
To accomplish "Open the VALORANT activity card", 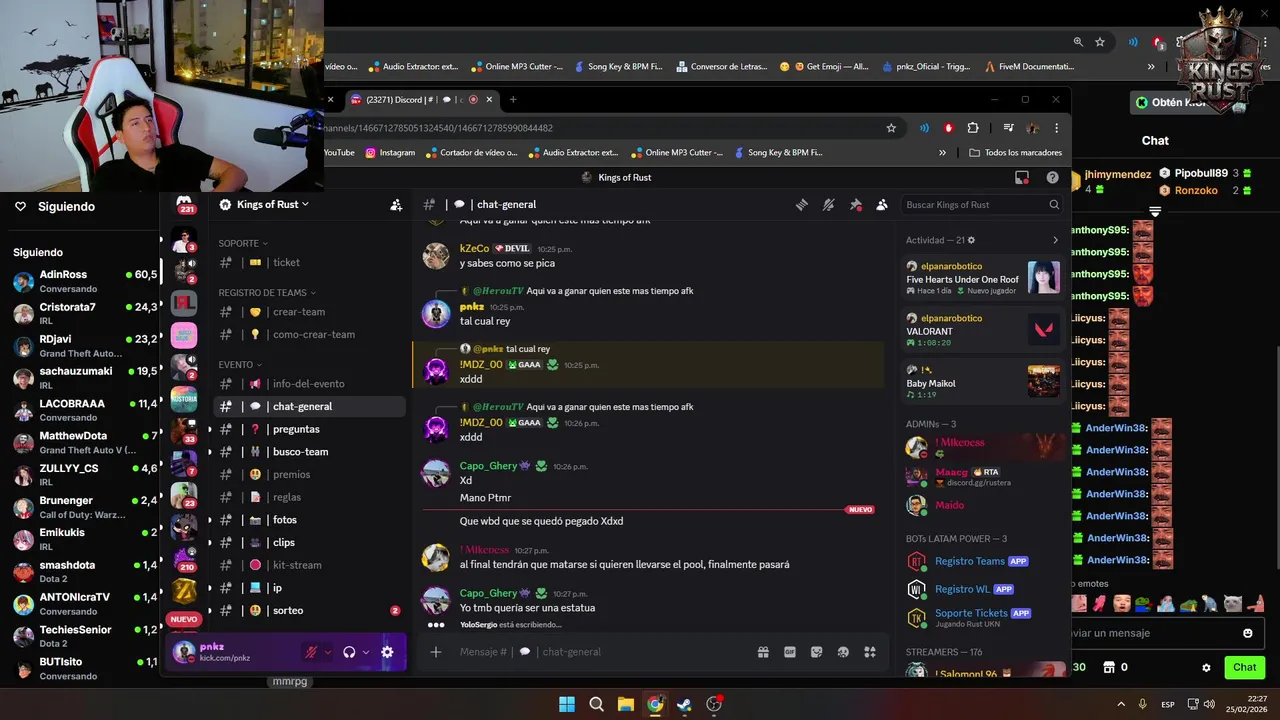I will pyautogui.click(x=982, y=330).
